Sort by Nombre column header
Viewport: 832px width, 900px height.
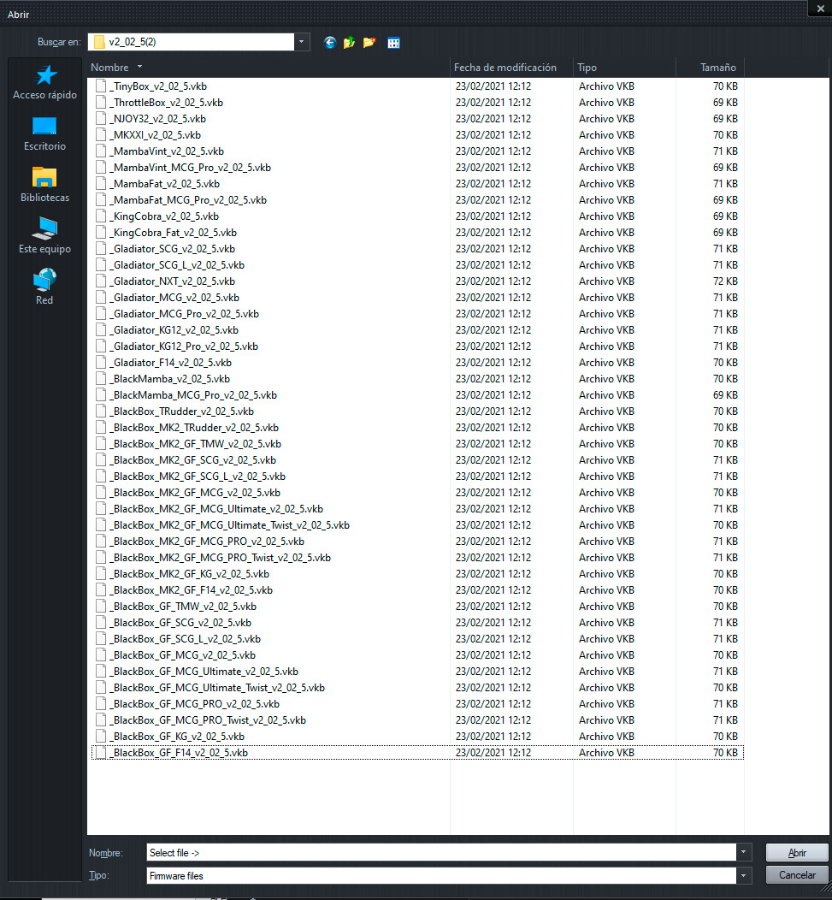(269, 67)
